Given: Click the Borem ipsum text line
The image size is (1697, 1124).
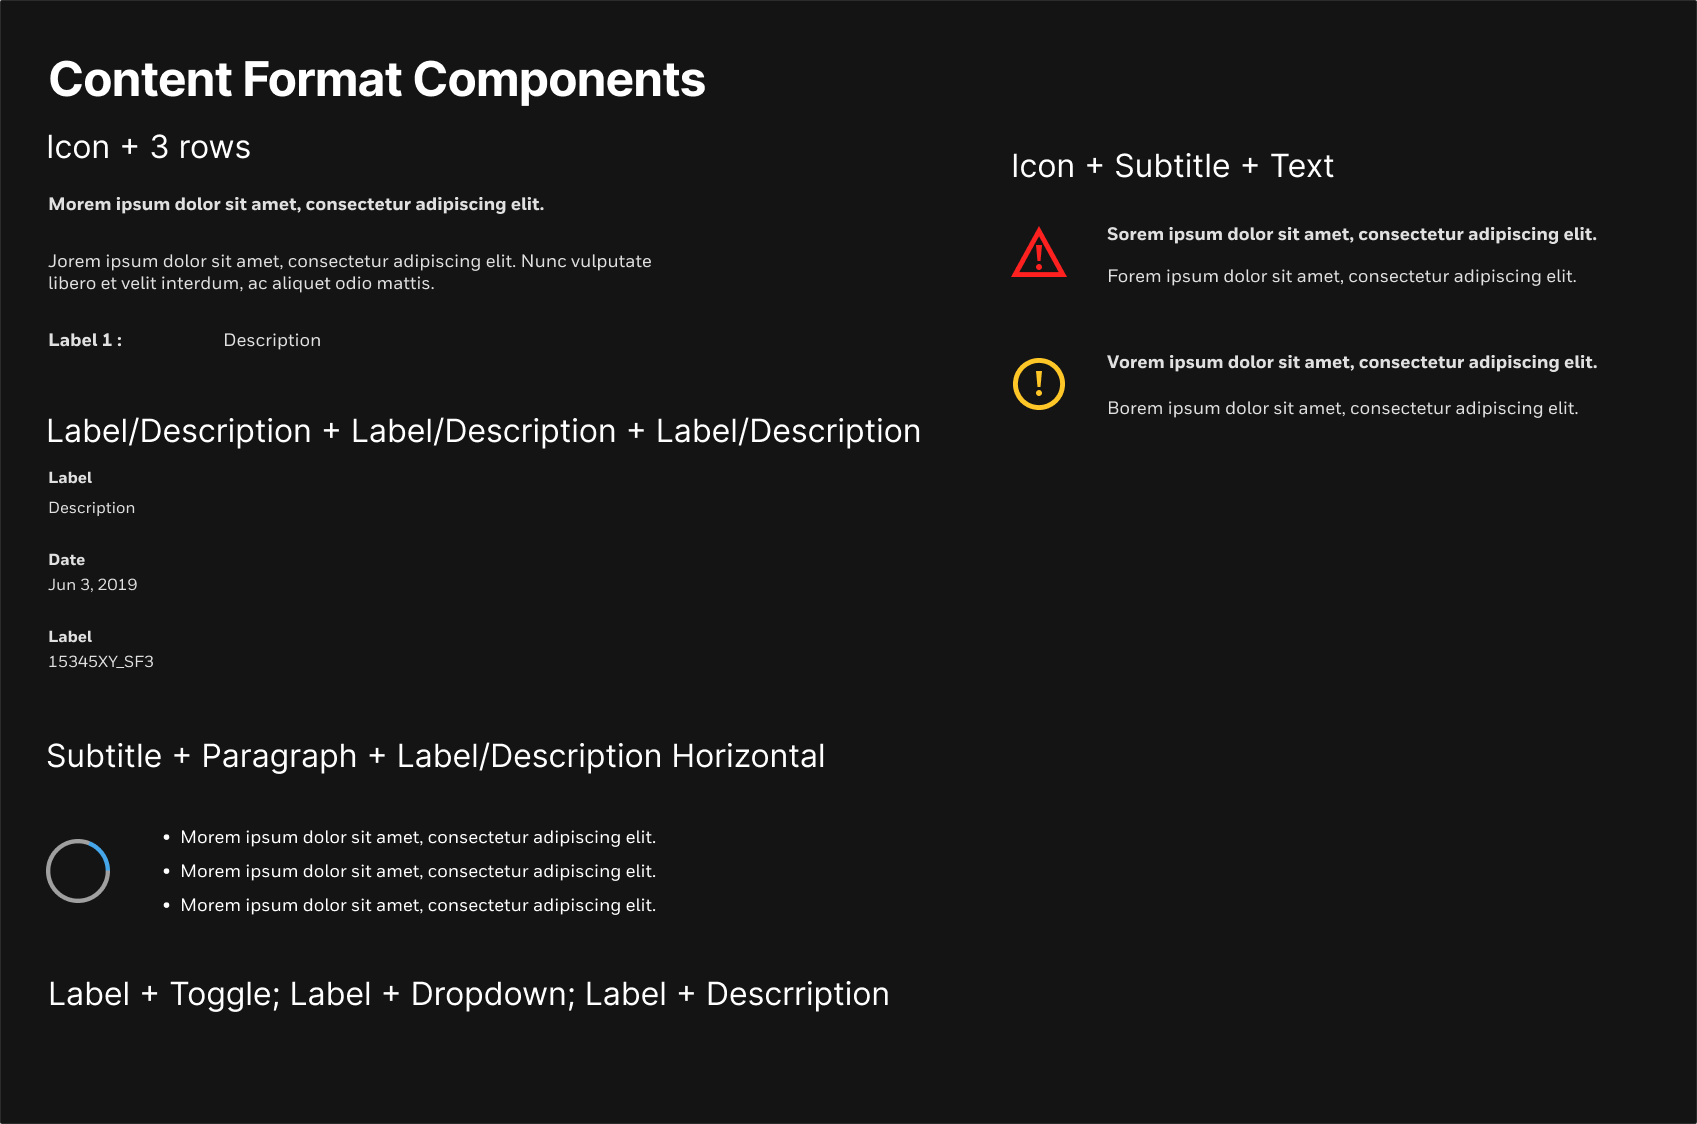Looking at the screenshot, I should 1342,408.
